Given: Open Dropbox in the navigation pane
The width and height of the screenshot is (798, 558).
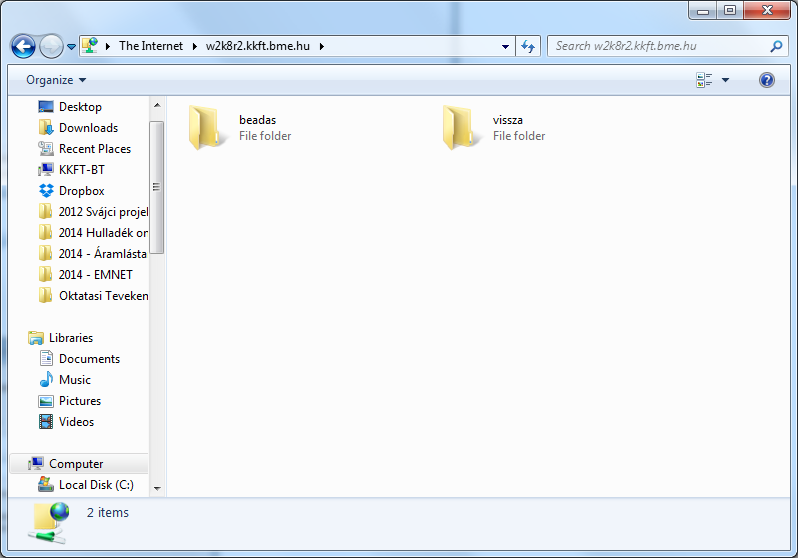Looking at the screenshot, I should [81, 191].
